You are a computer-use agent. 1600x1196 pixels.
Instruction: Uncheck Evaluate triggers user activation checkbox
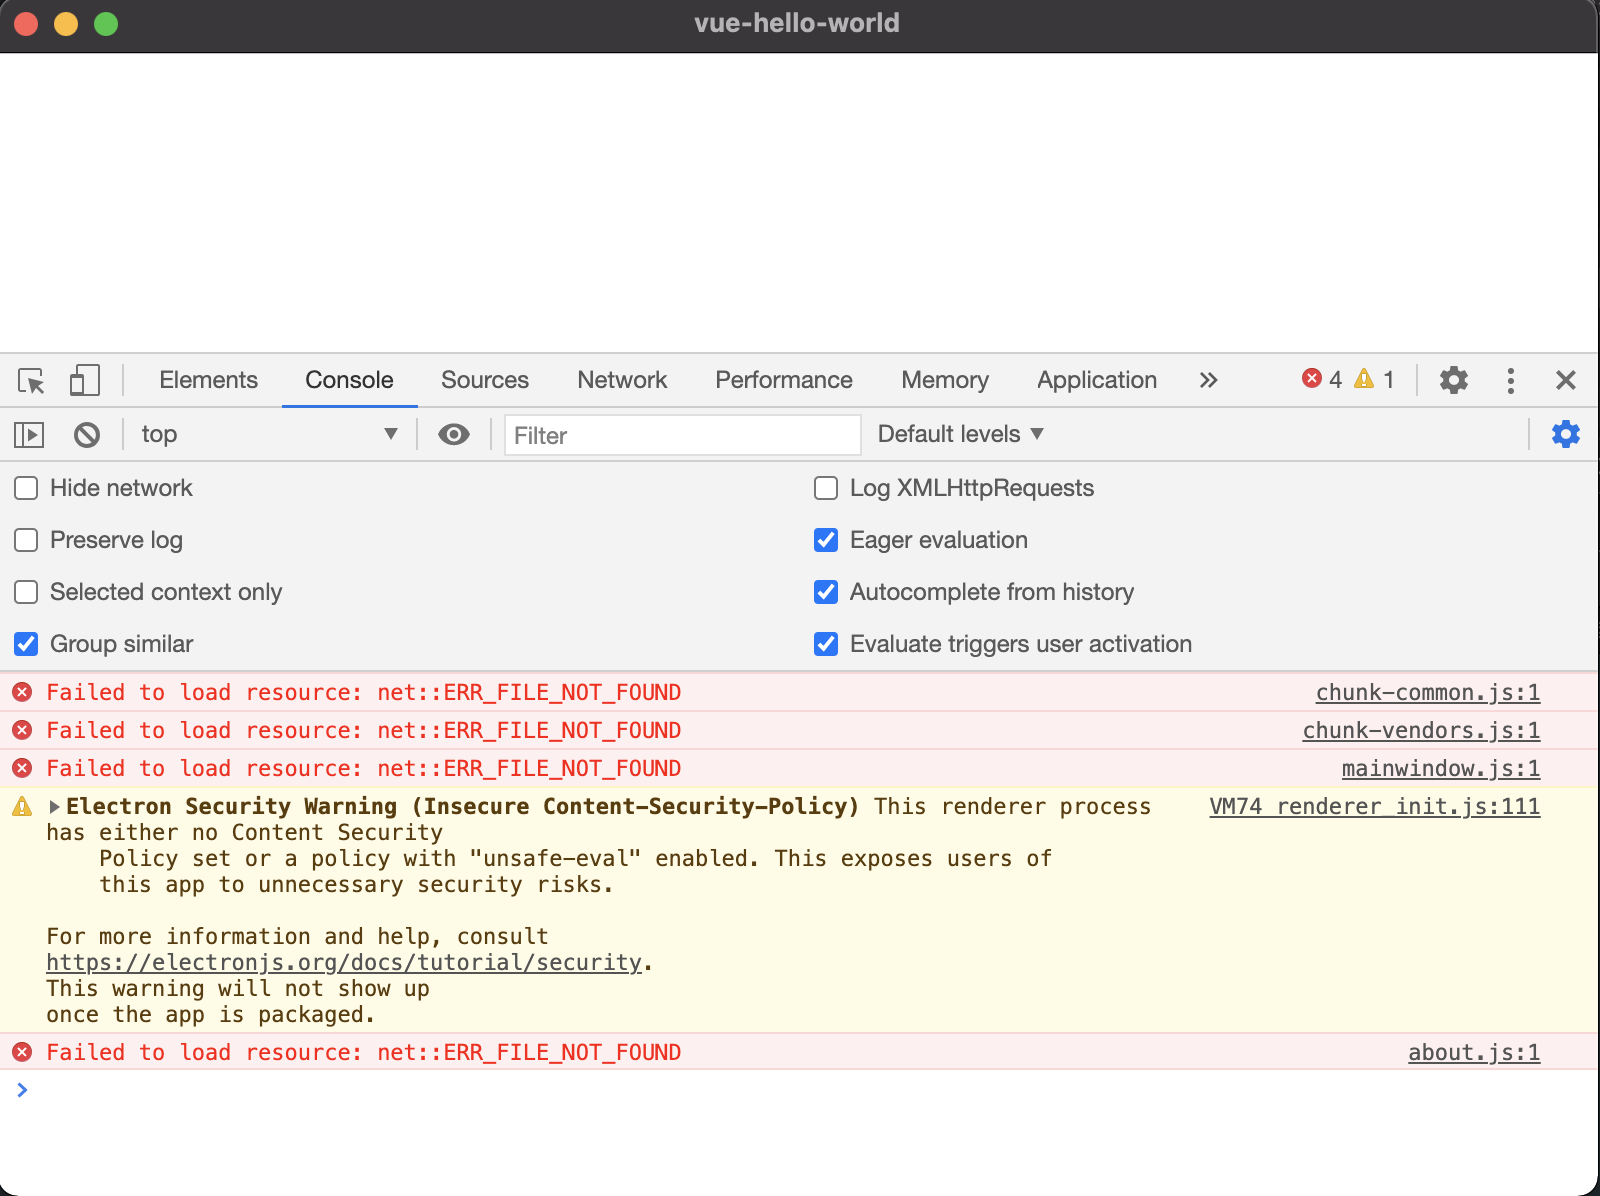(826, 644)
